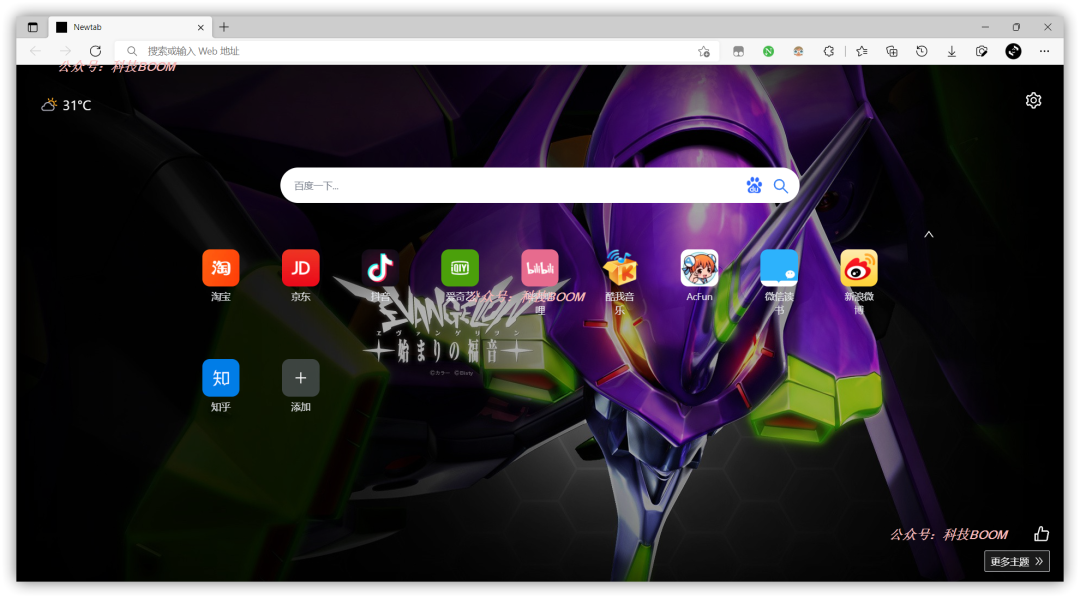Open the Kuwo music shortcut
Screen dimensions: 1080x598
[x=620, y=268]
